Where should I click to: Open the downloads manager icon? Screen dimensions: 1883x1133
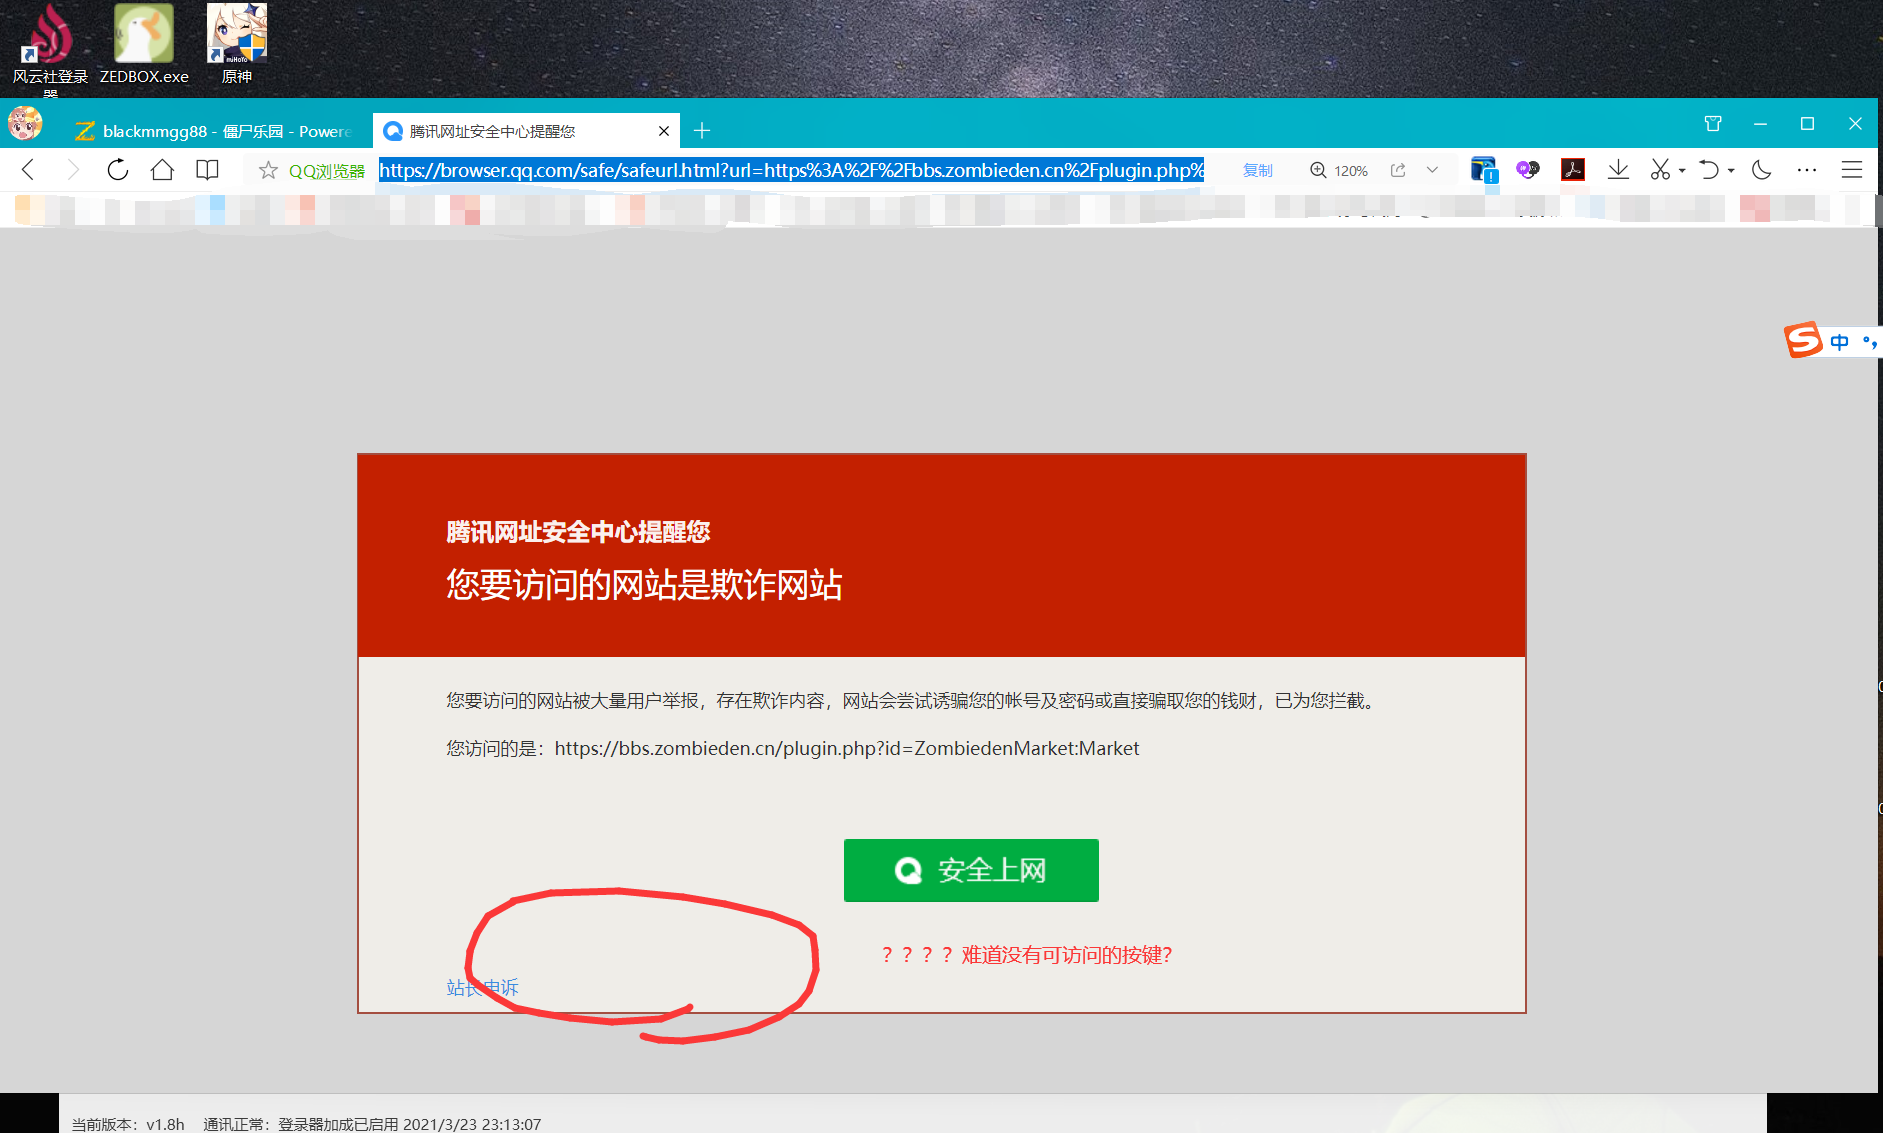[x=1618, y=170]
